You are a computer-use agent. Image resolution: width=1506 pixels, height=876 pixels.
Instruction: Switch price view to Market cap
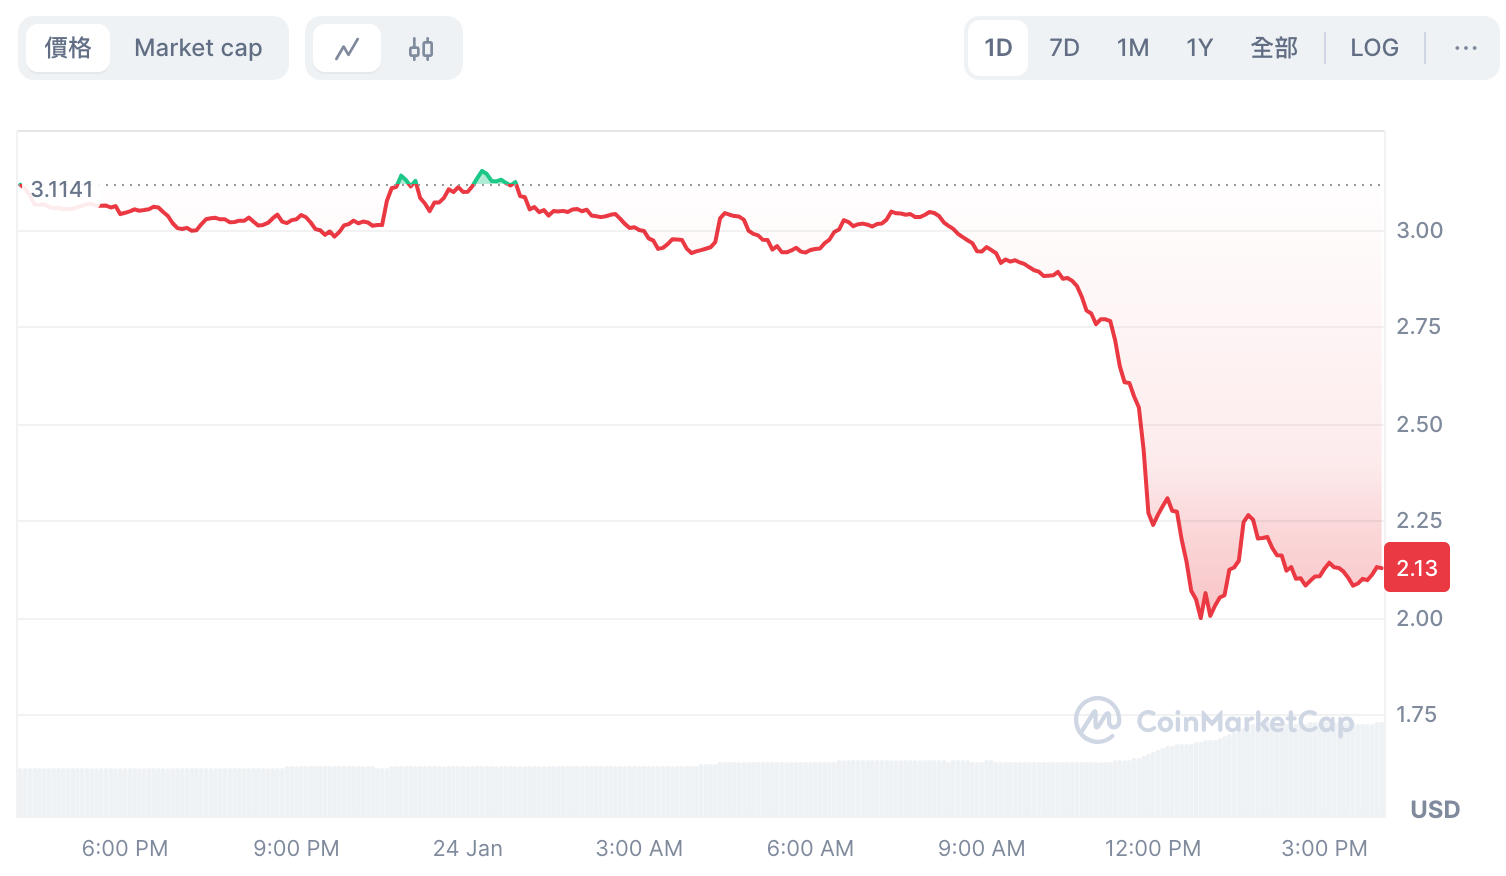[198, 47]
